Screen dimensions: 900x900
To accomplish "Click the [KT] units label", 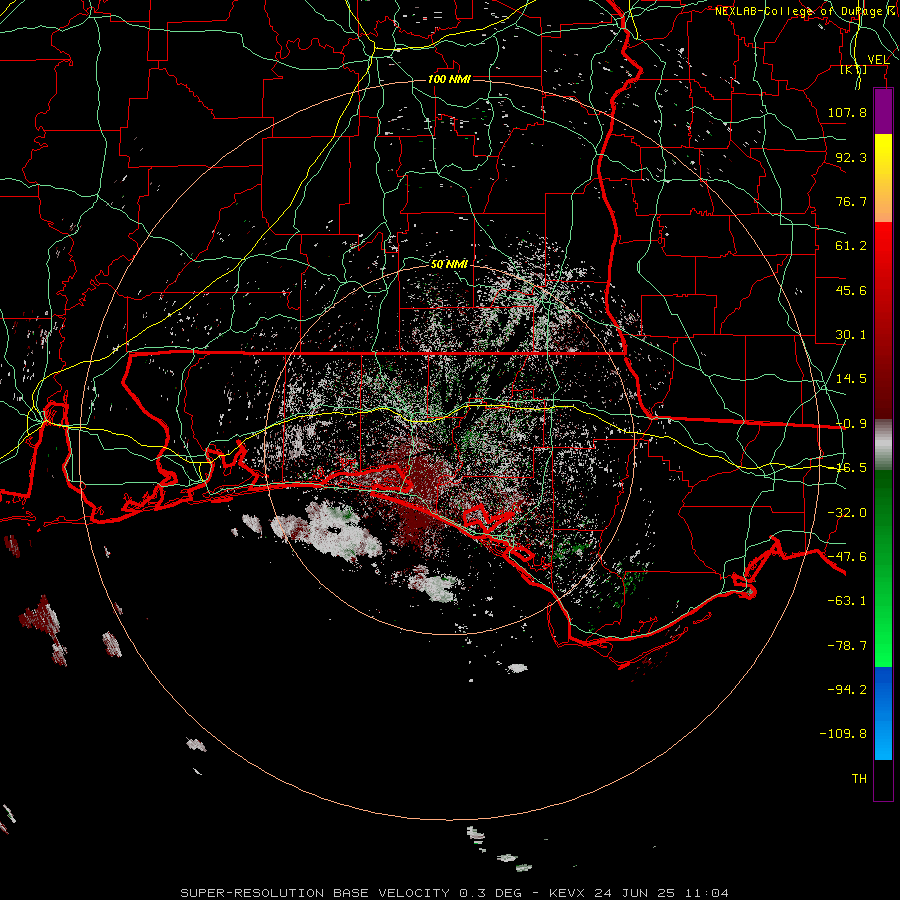I will 854,69.
